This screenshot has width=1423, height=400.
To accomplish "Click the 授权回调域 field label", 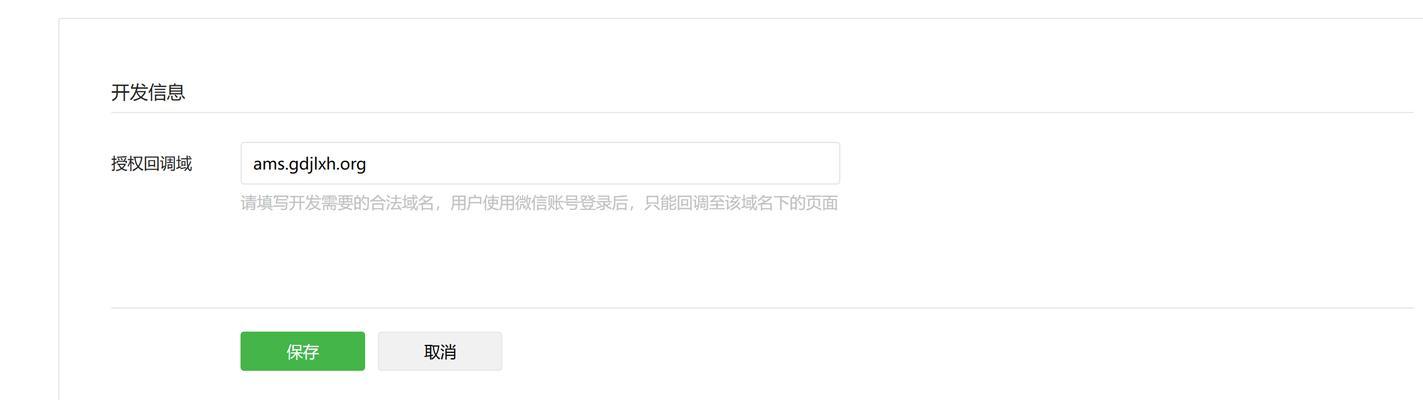I will pos(151,163).
